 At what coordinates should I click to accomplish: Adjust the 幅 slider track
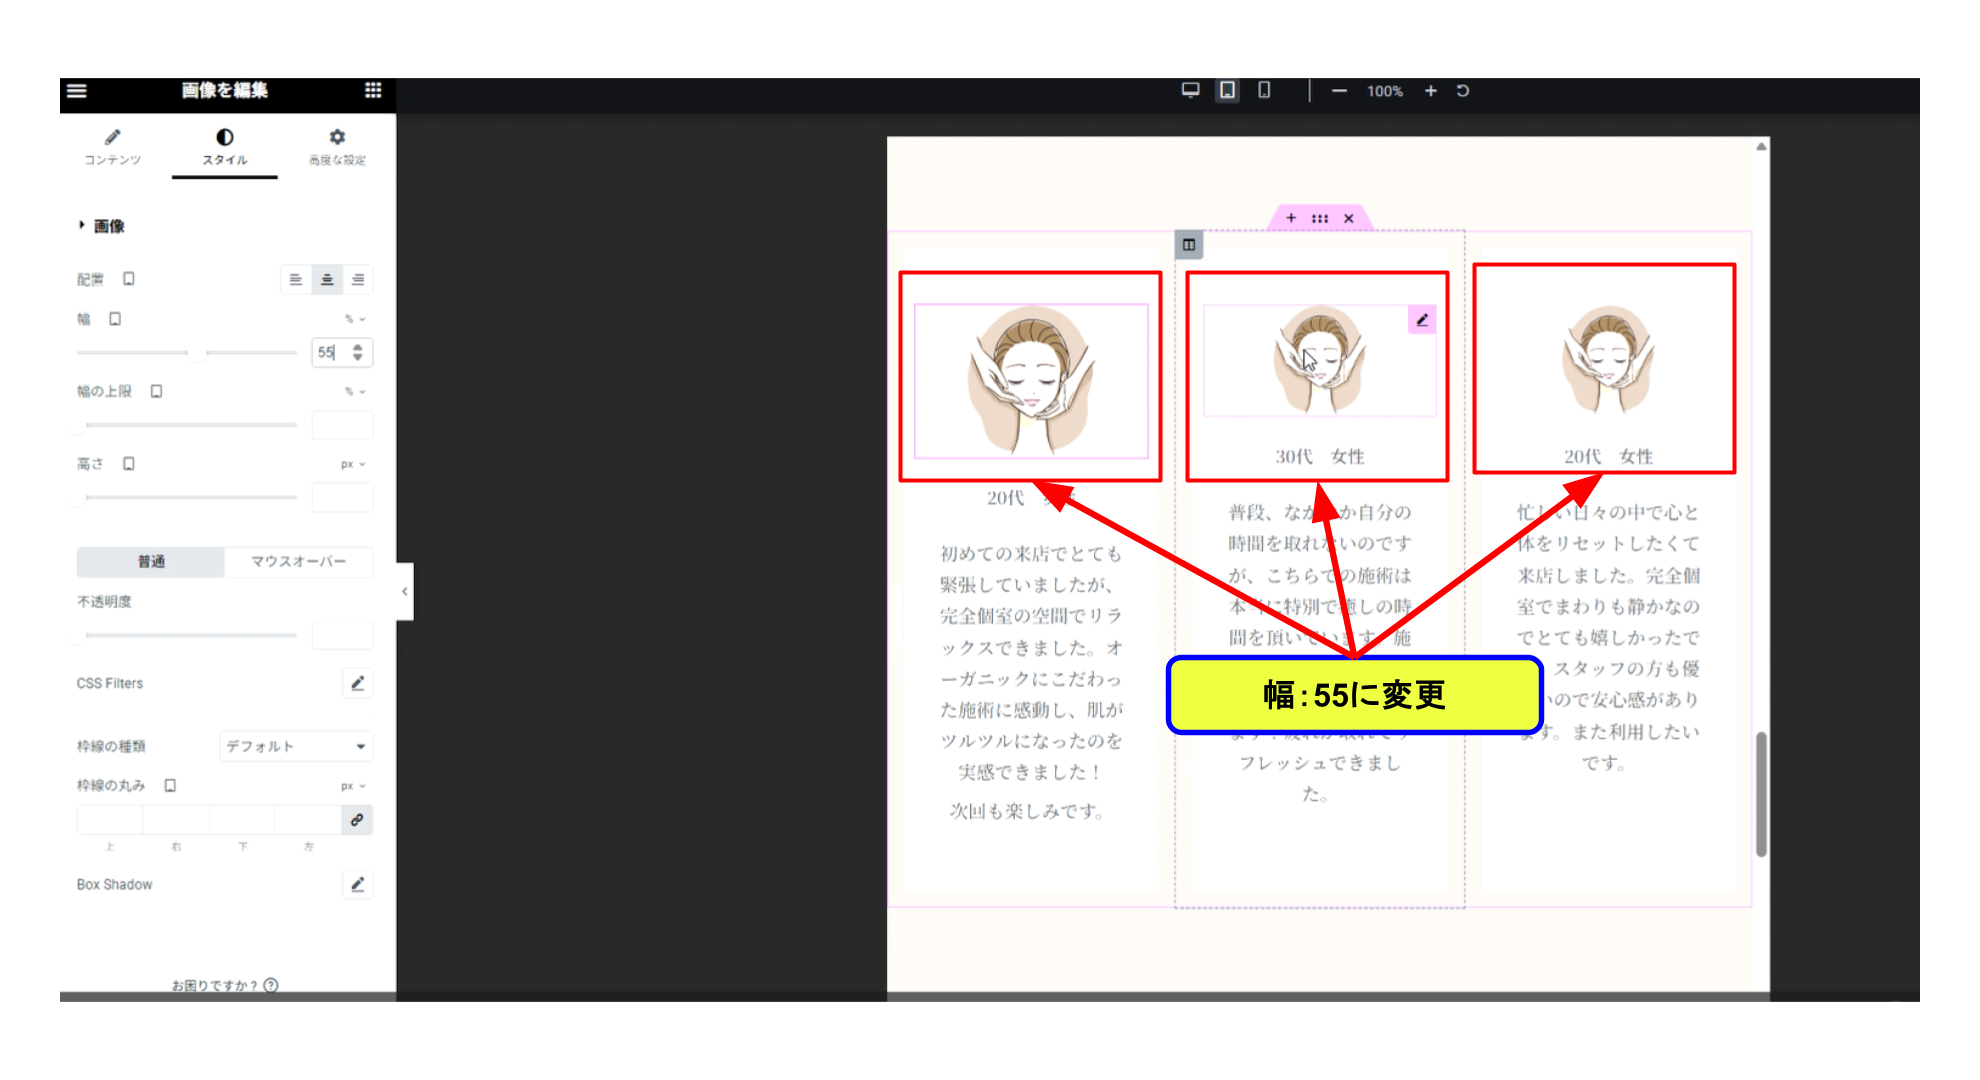point(187,352)
